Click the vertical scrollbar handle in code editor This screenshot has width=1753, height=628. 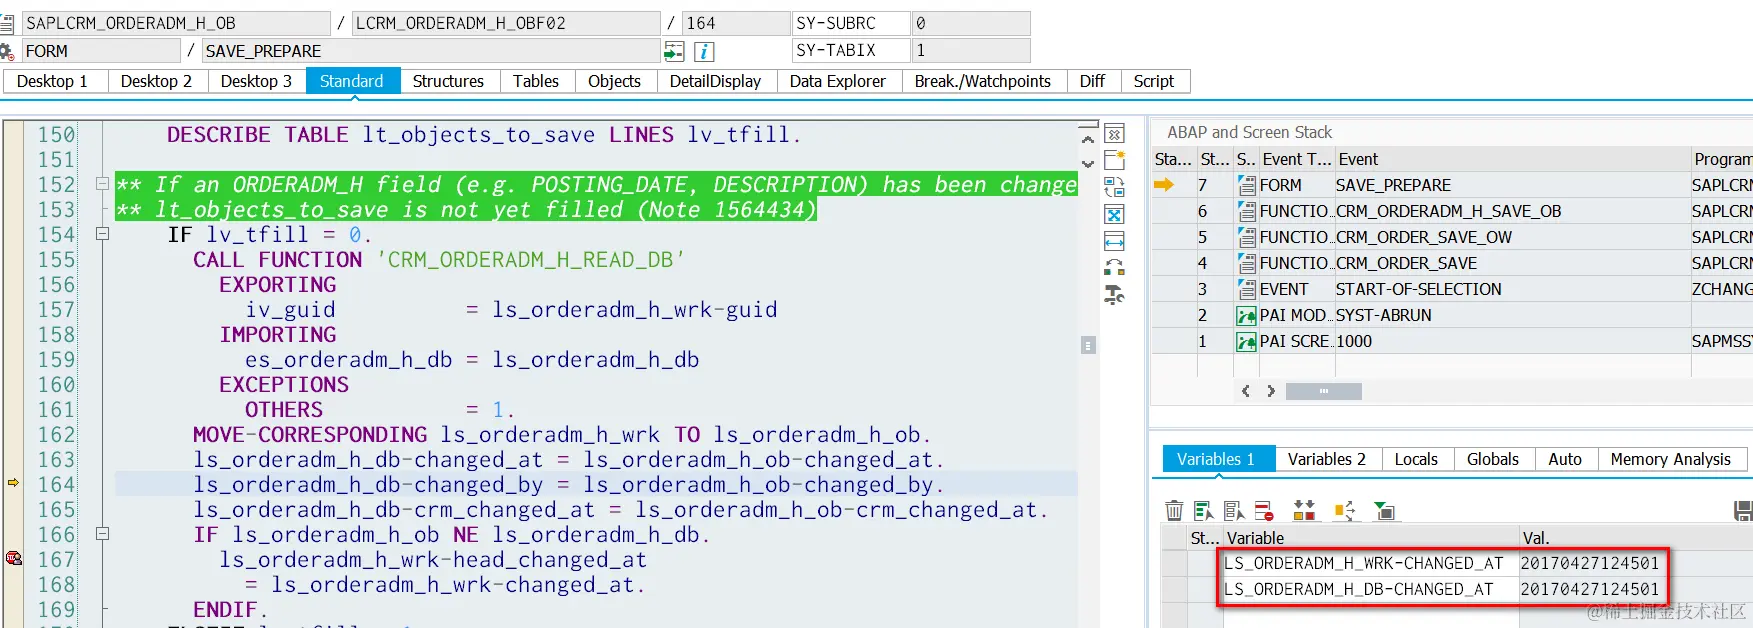tap(1089, 345)
